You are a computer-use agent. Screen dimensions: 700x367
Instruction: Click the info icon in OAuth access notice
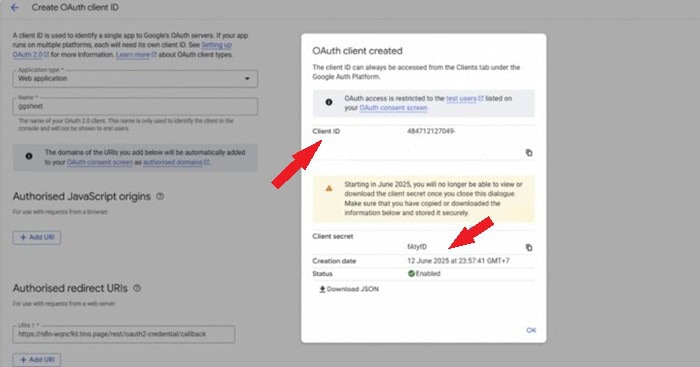pyautogui.click(x=329, y=102)
